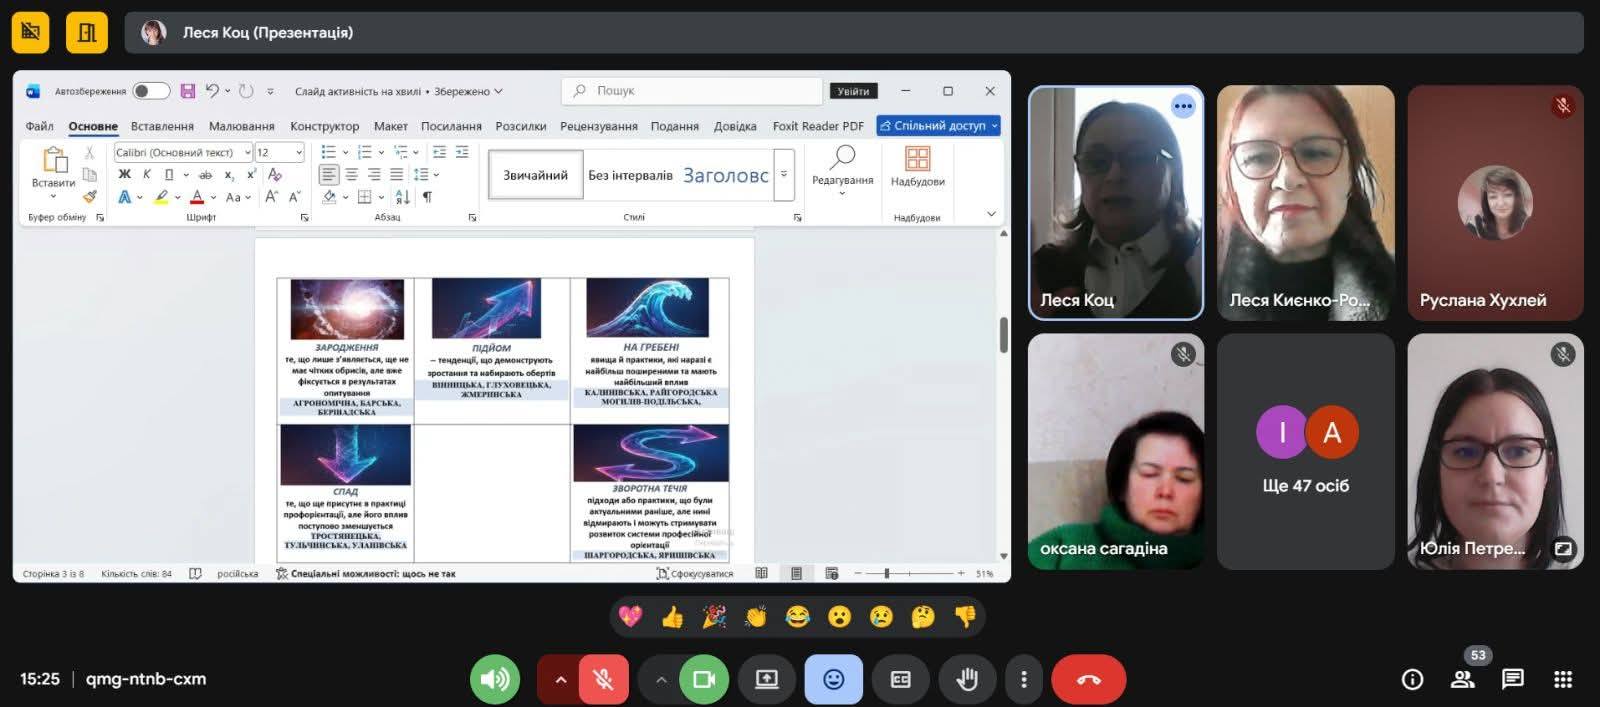The height and width of the screenshot is (707, 1600).
Task: Click the red leave call button
Action: [1088, 679]
